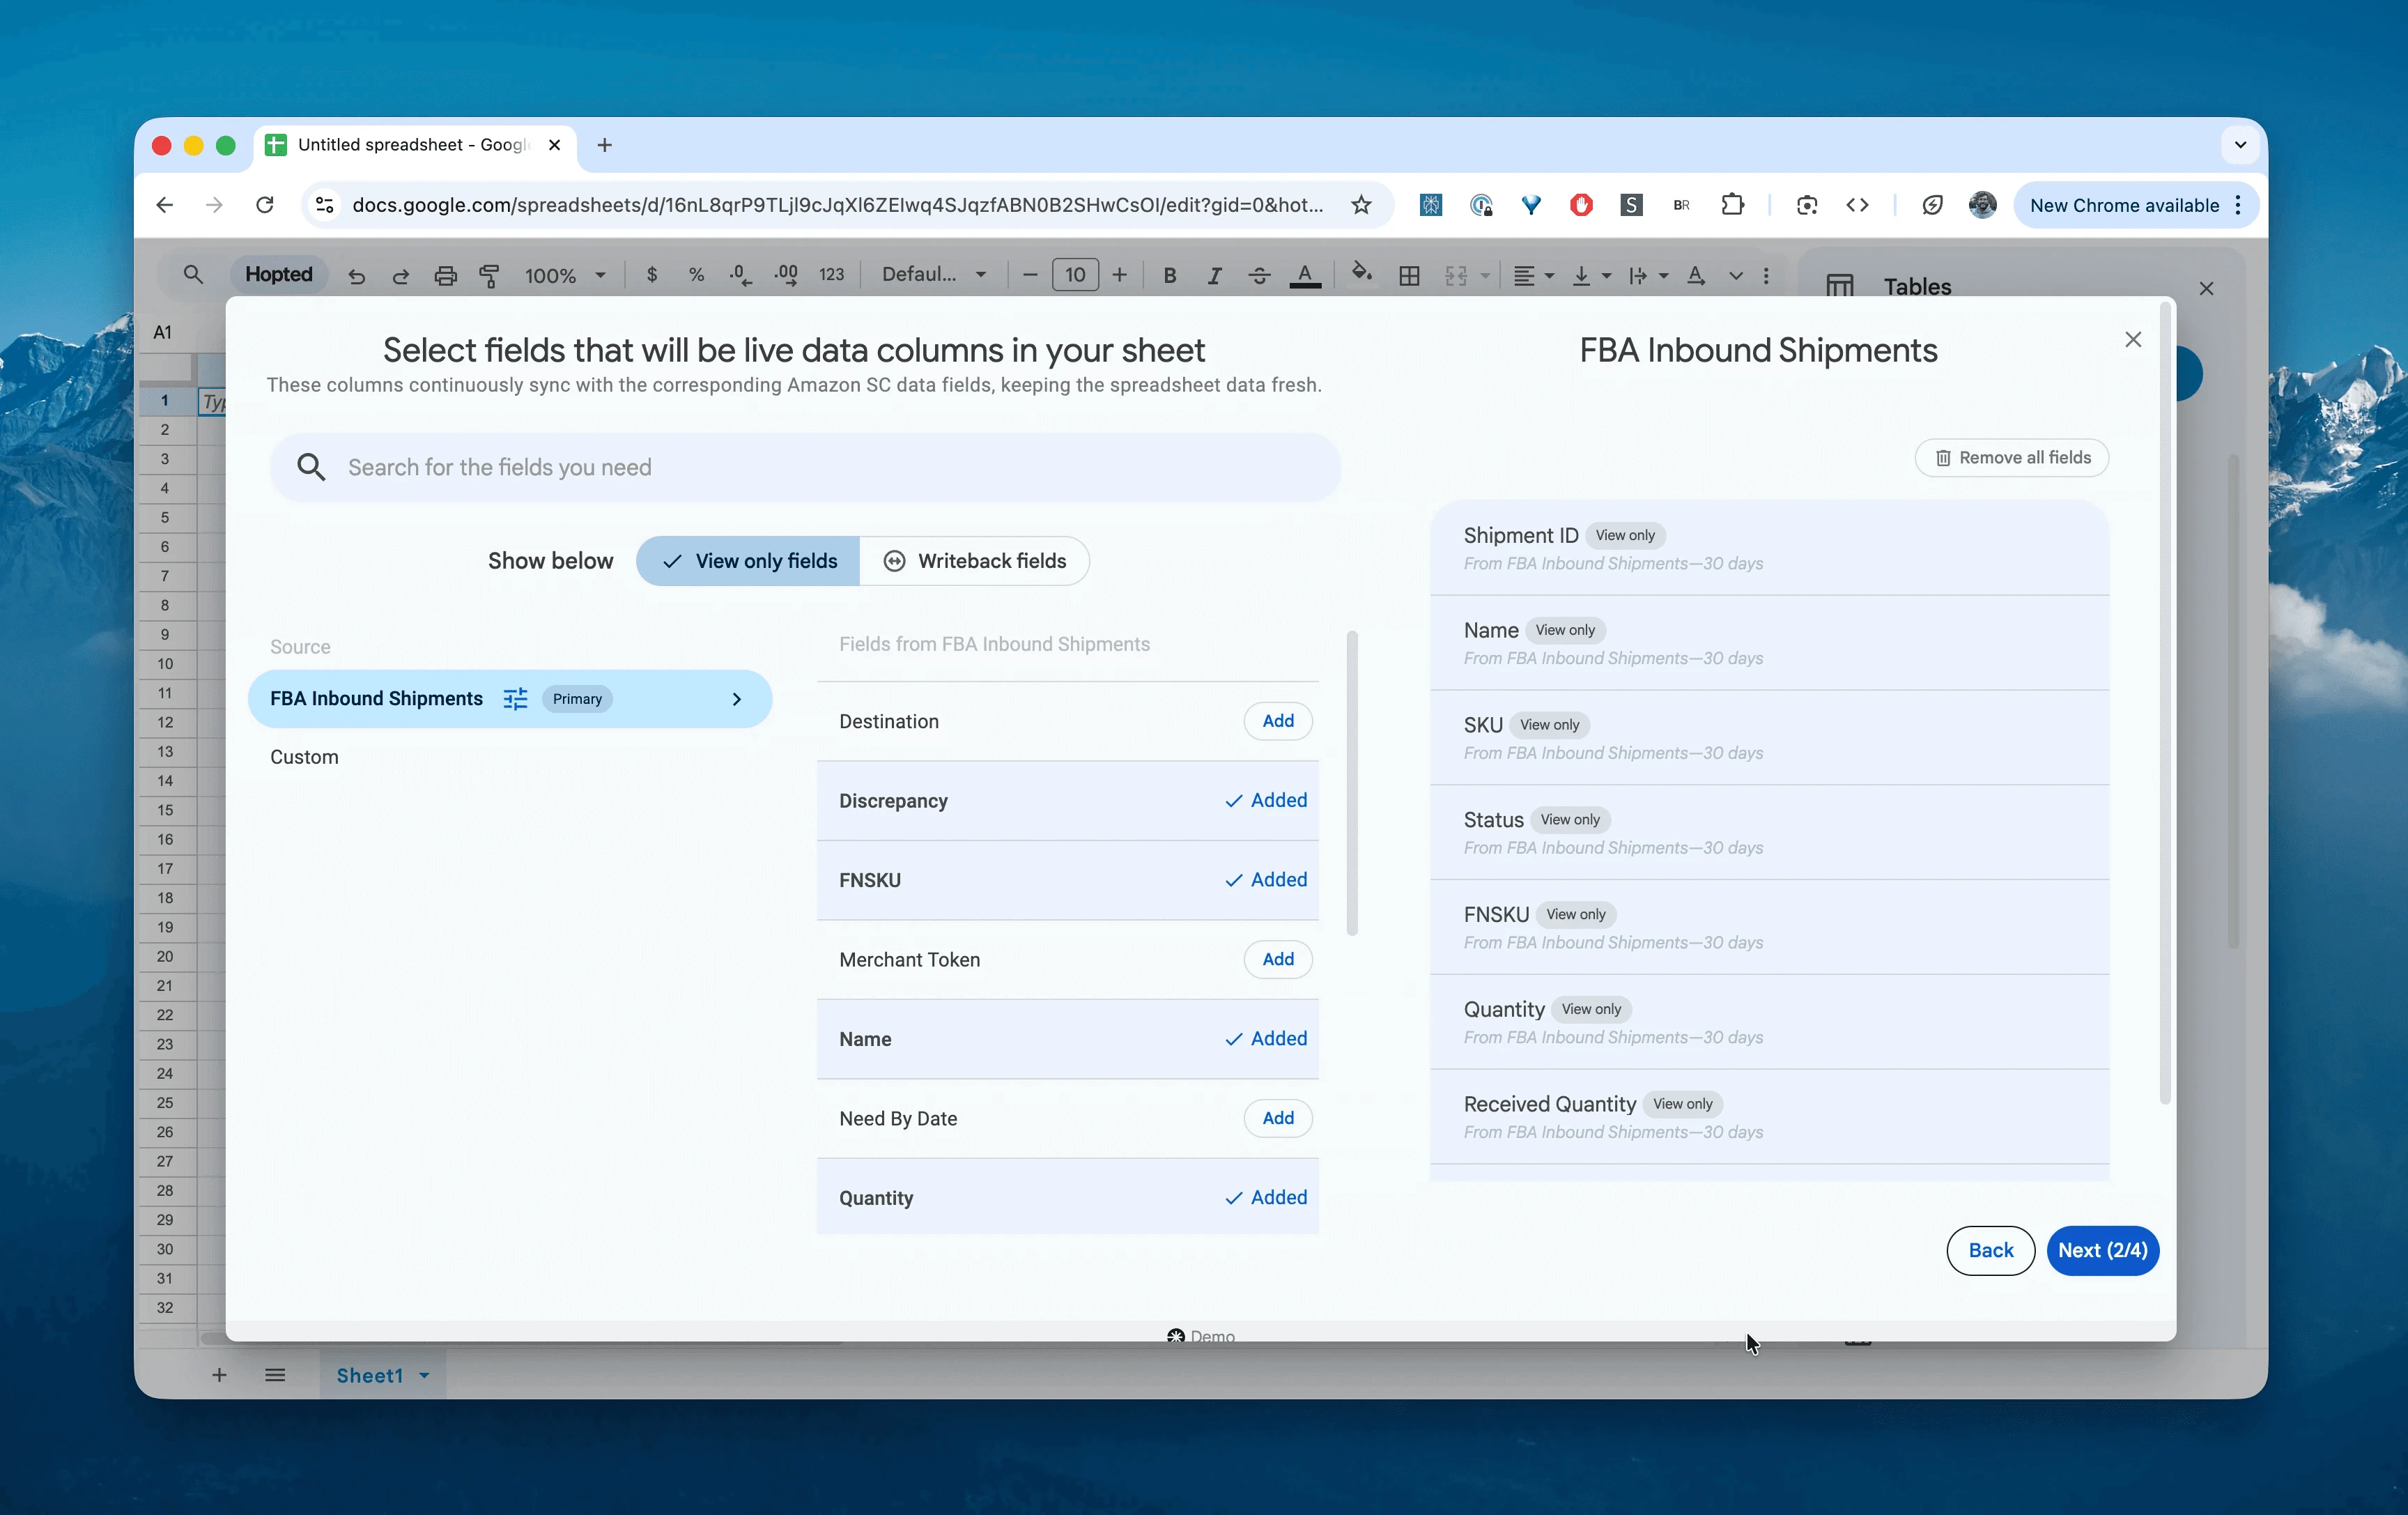Image resolution: width=2408 pixels, height=1515 pixels.
Task: Open the fill color bucket
Action: click(x=1361, y=274)
